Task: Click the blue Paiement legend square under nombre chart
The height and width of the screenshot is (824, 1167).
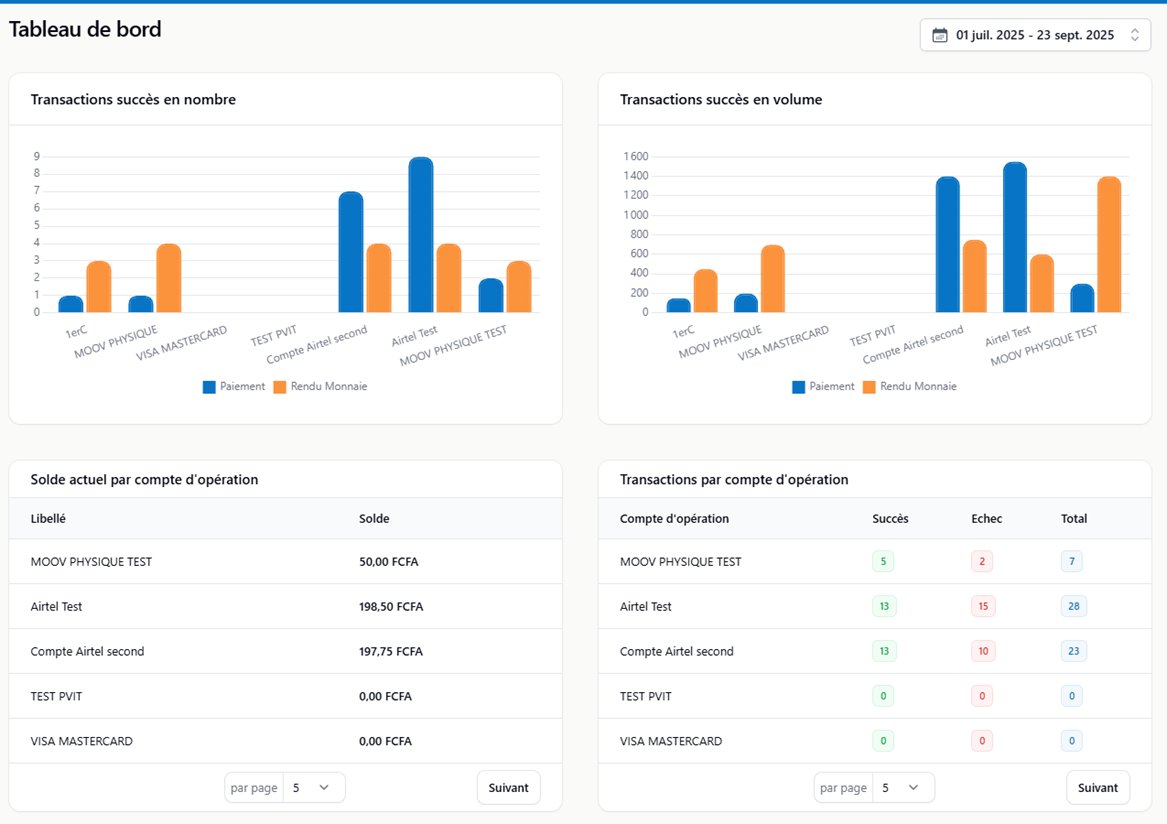Action: point(211,386)
